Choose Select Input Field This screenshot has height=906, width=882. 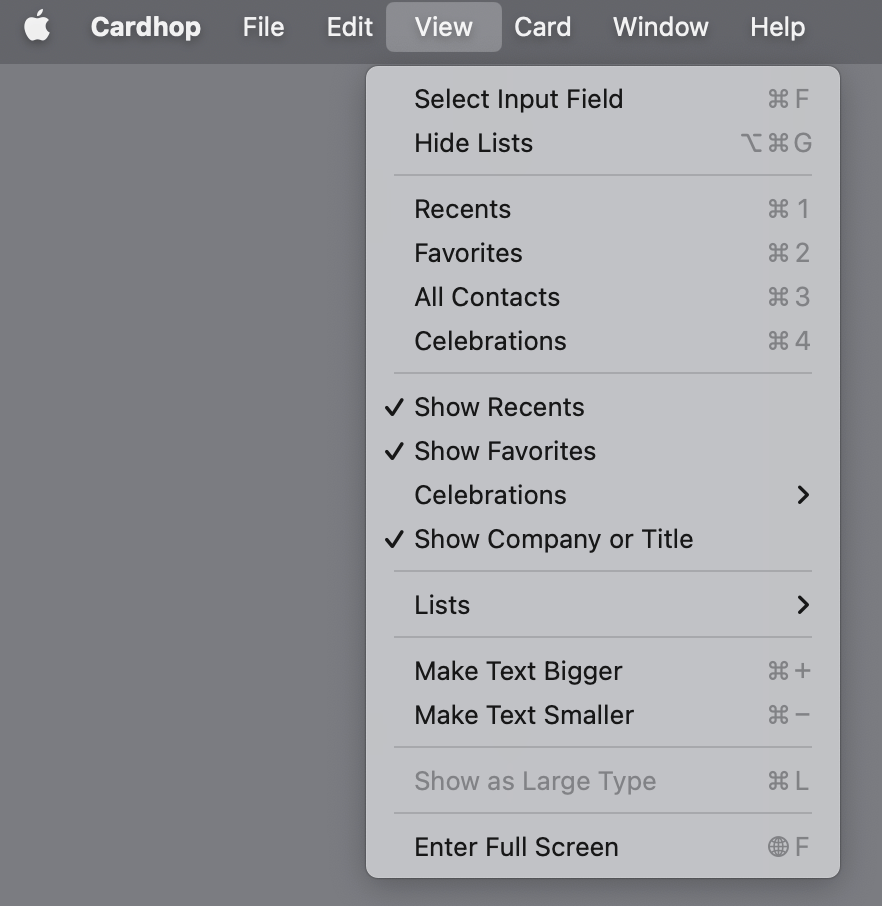click(x=603, y=99)
